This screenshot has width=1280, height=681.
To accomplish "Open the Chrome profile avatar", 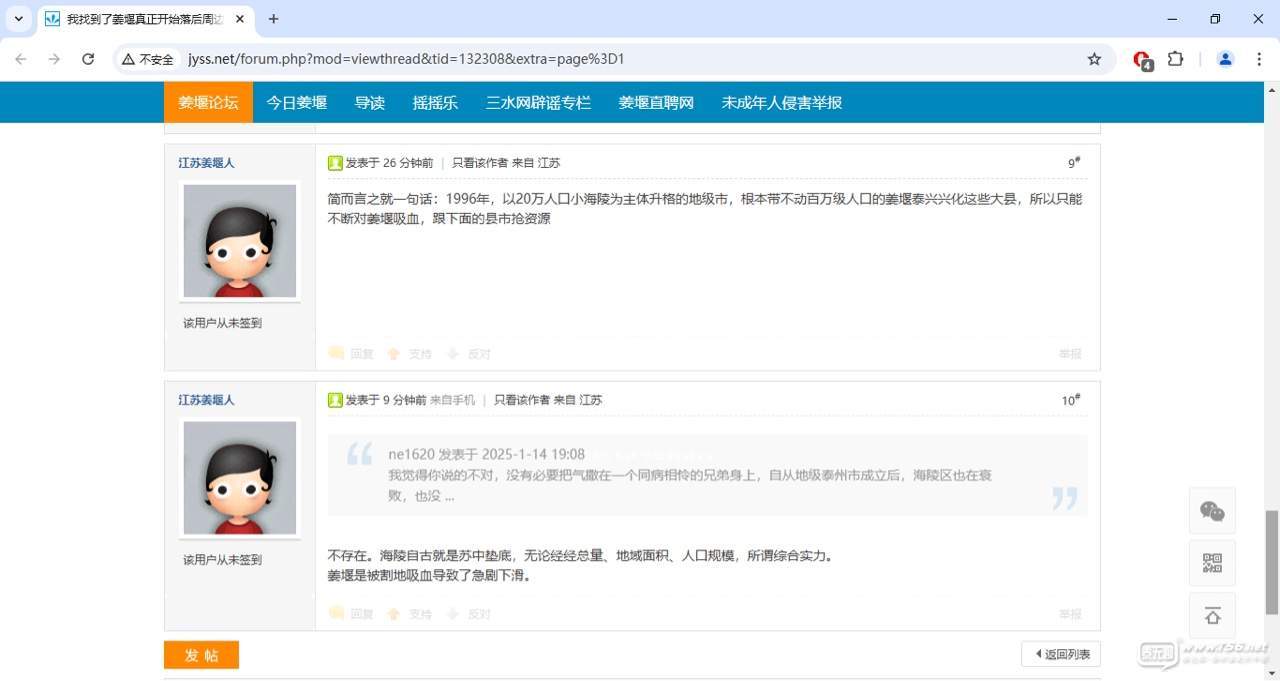I will pyautogui.click(x=1225, y=59).
